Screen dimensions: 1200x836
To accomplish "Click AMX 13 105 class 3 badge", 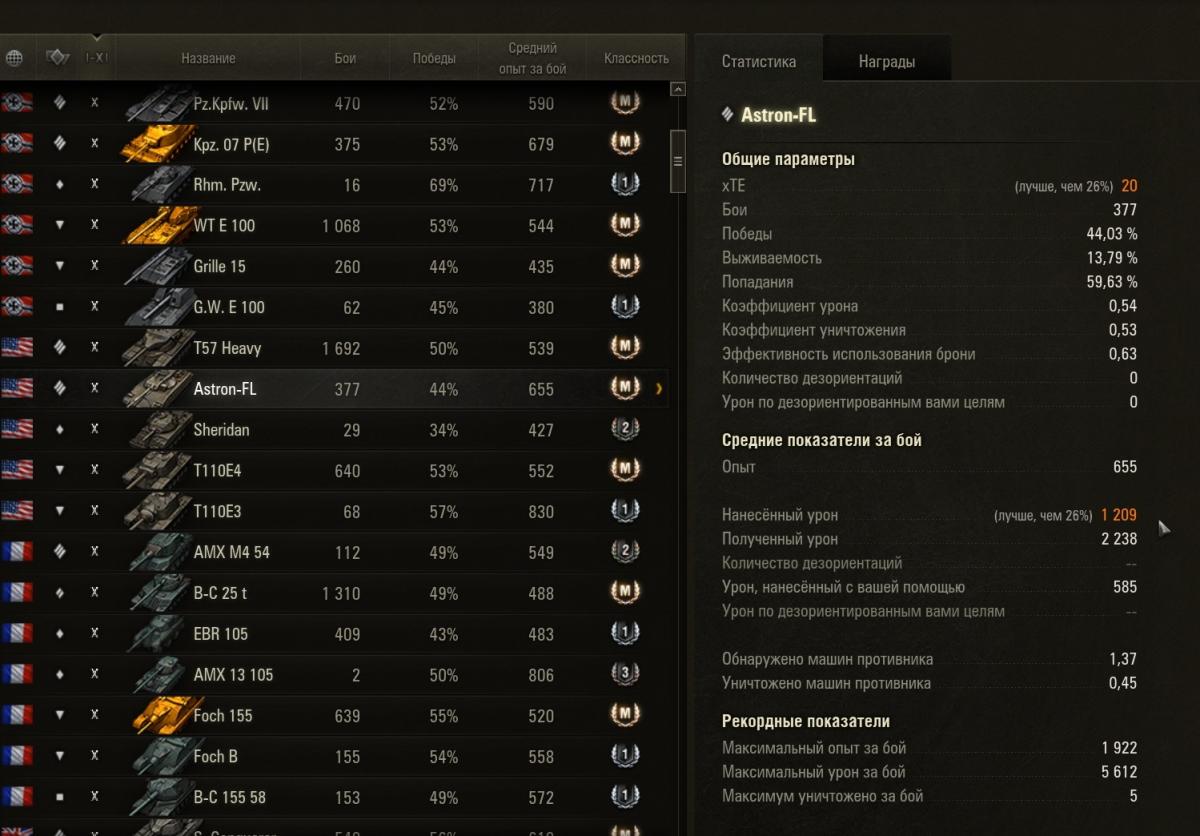I will tap(625, 674).
